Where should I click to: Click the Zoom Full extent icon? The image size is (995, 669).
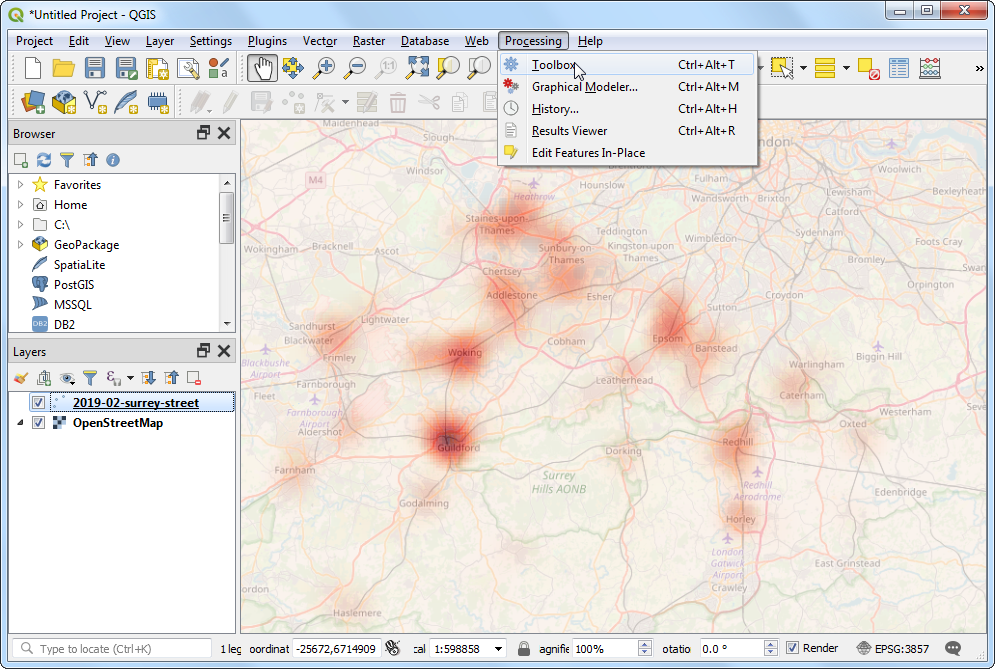point(417,68)
